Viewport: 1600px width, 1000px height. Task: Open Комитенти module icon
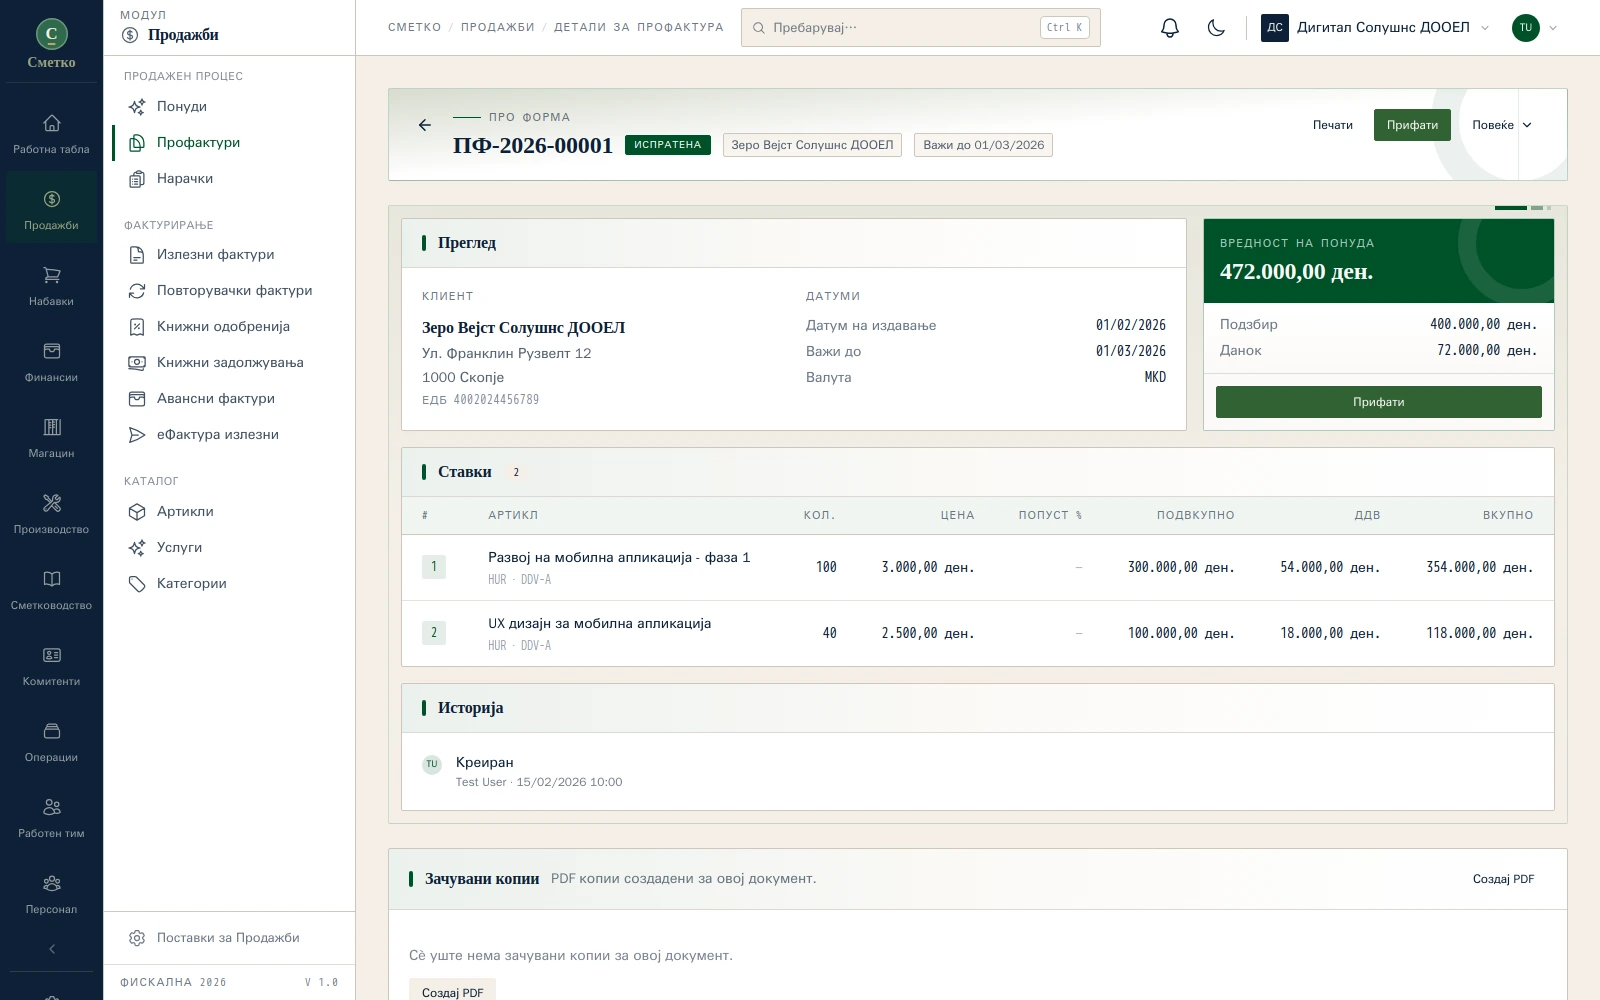tap(51, 667)
